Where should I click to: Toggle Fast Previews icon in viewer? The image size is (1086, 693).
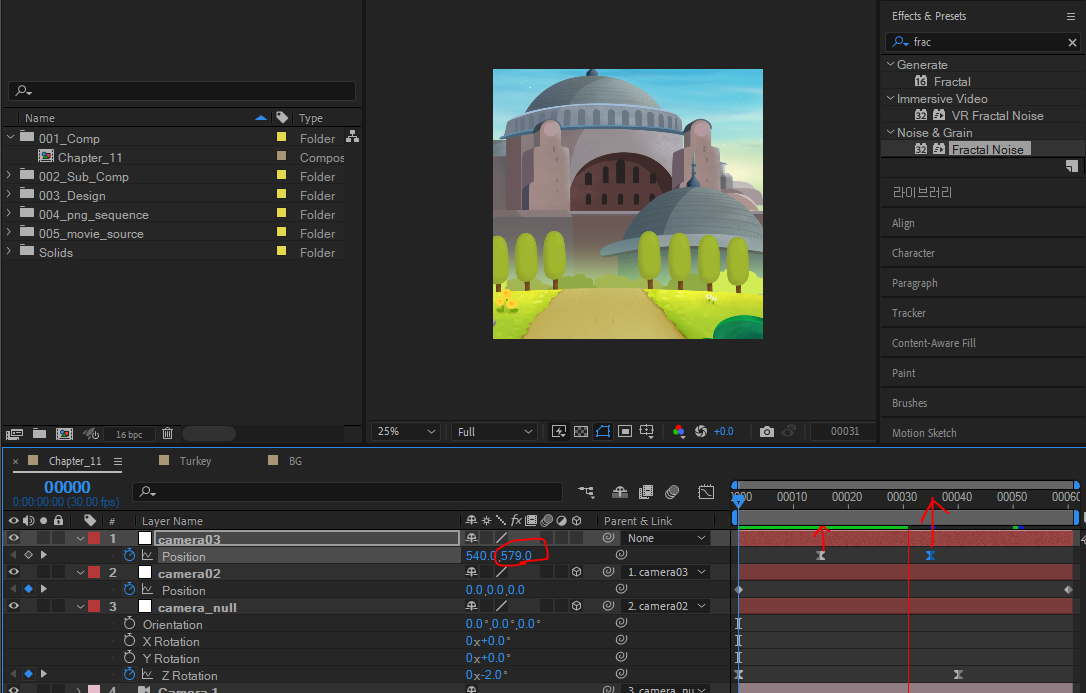558,431
